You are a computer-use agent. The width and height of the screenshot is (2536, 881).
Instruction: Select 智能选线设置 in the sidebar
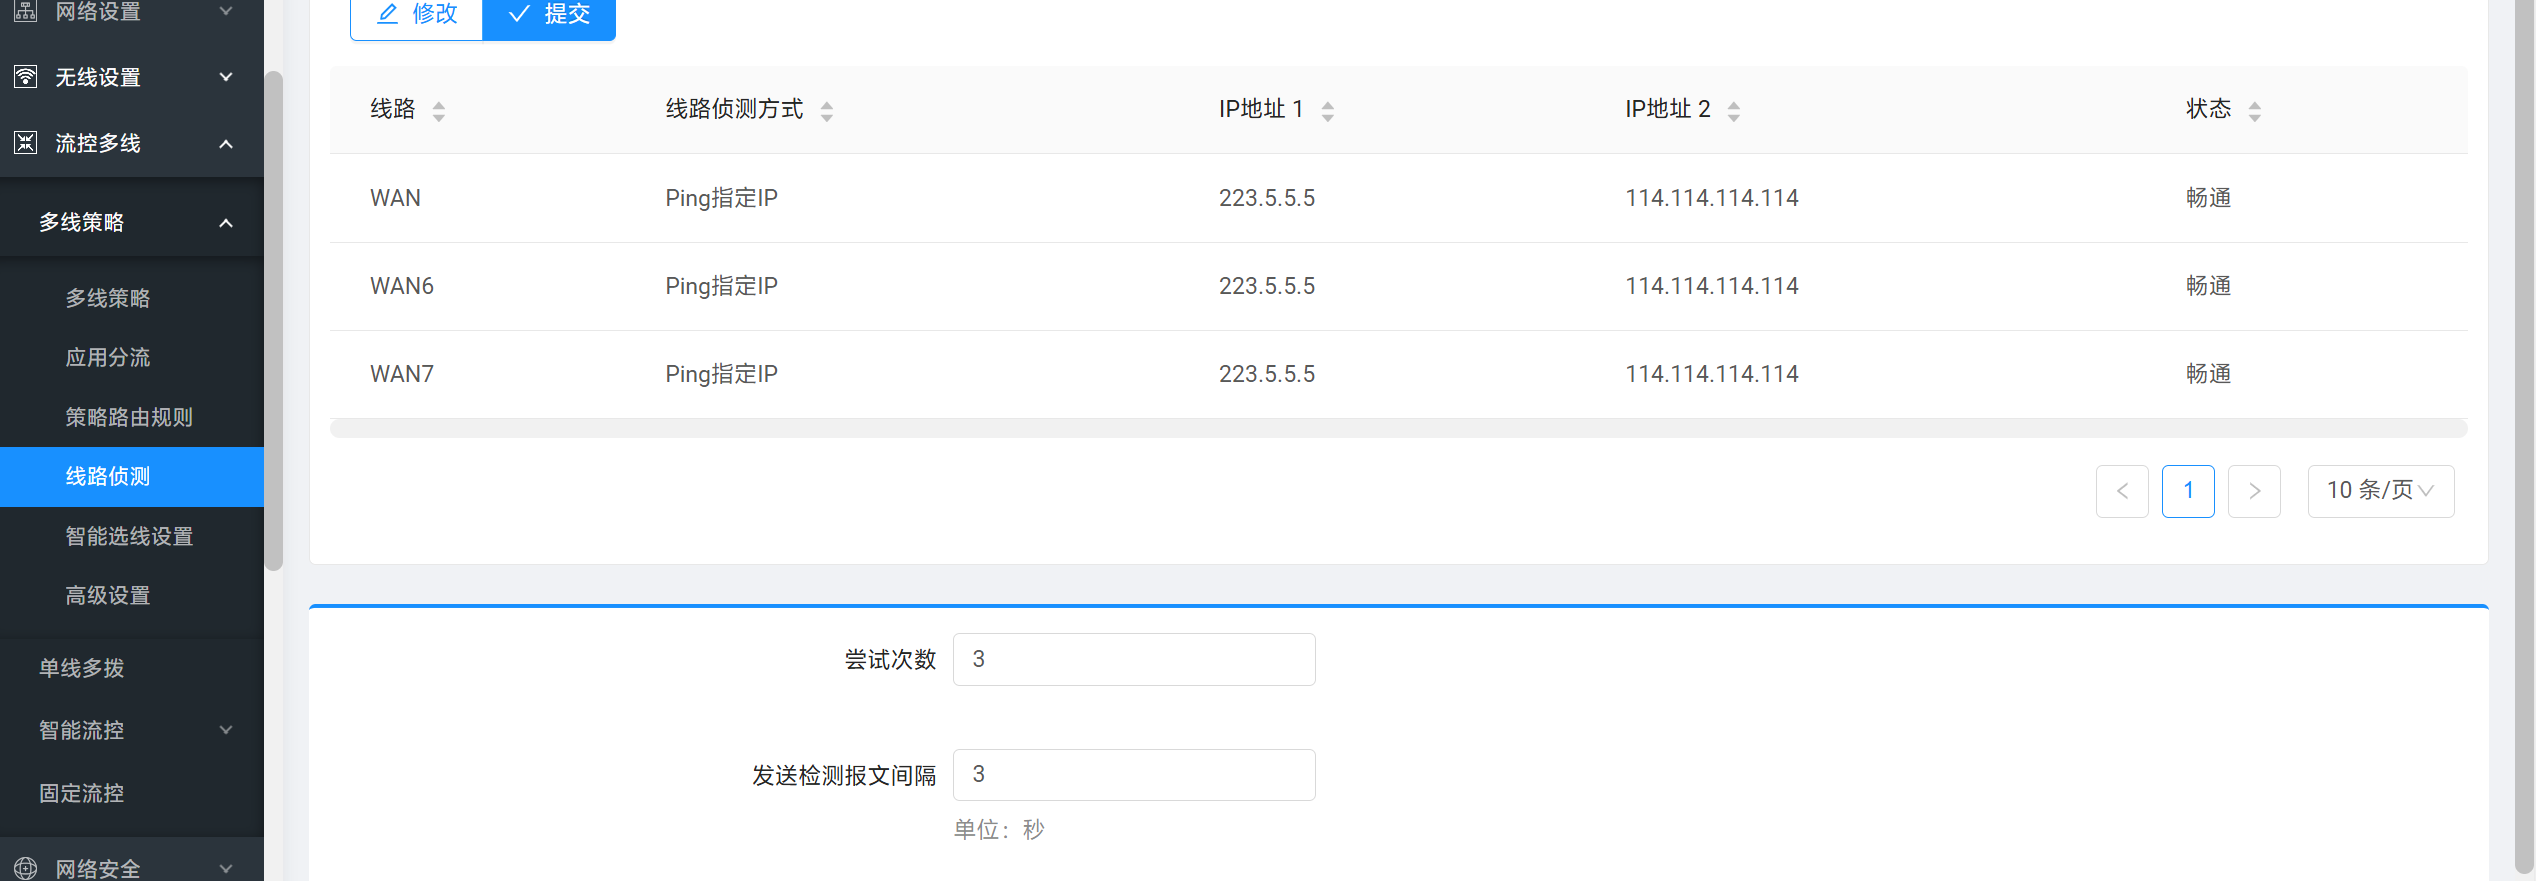(x=129, y=537)
